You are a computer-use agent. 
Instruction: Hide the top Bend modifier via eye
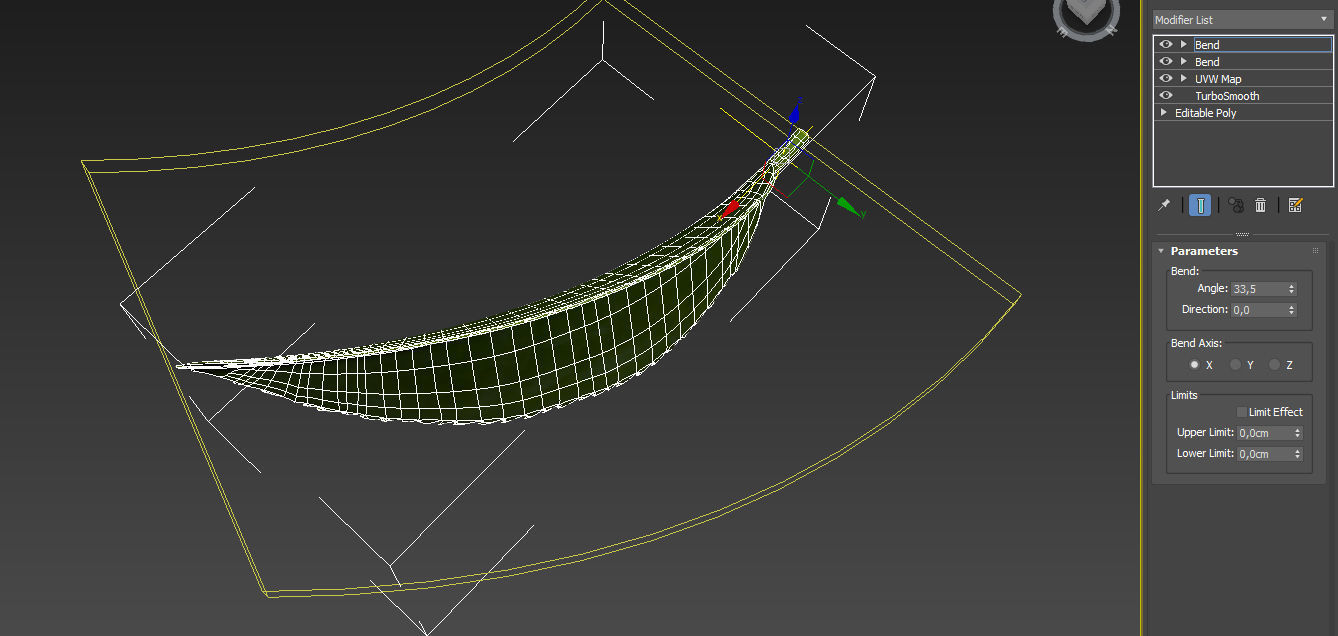click(1165, 44)
